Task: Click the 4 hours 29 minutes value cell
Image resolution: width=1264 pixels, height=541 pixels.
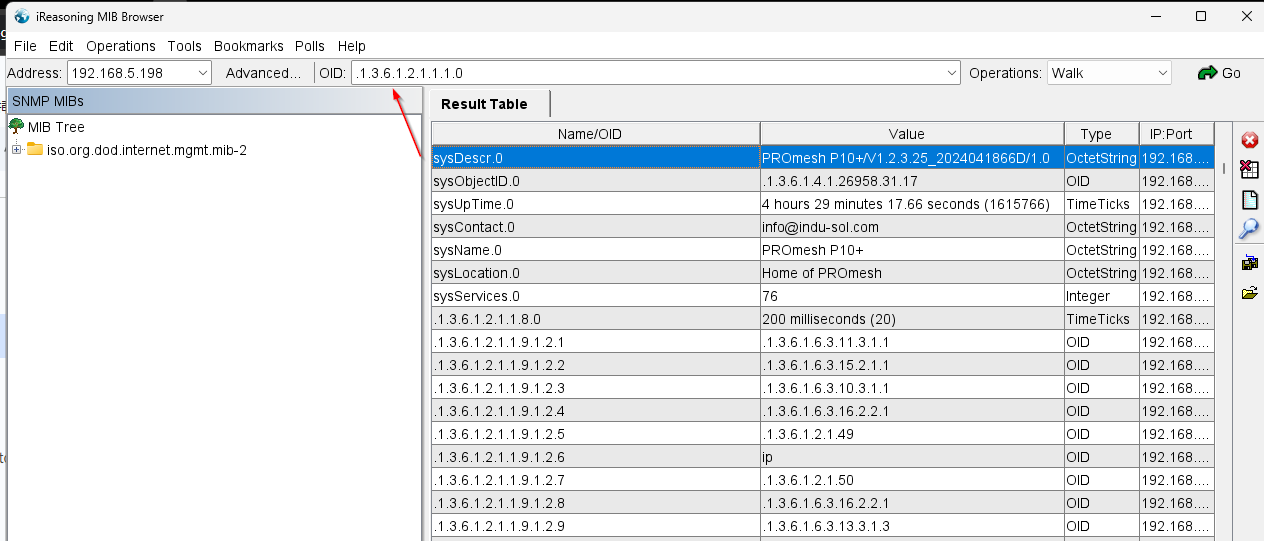Action: click(x=912, y=204)
